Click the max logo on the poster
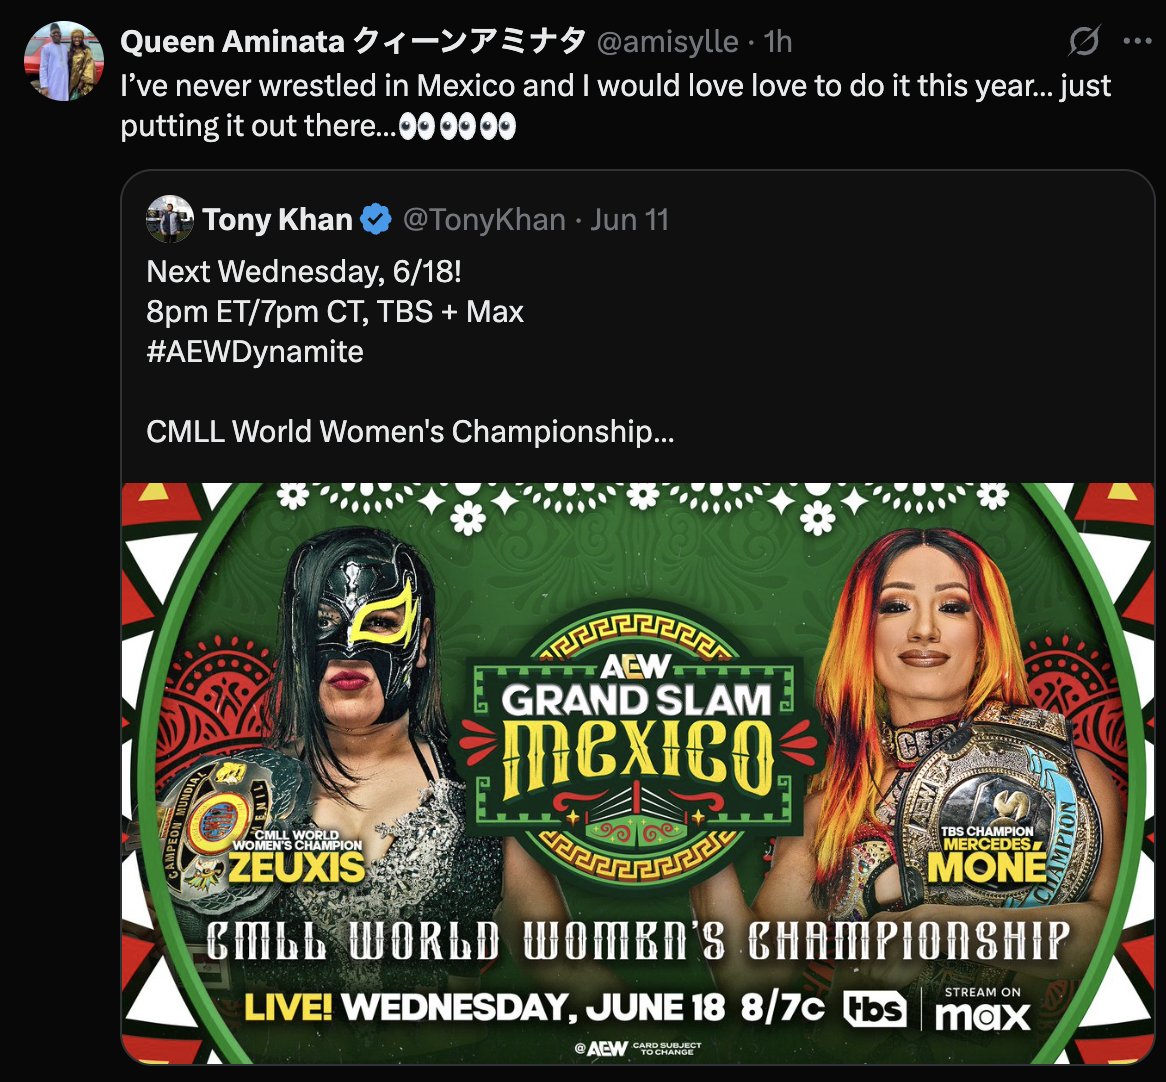The width and height of the screenshot is (1166, 1082). (x=982, y=1010)
